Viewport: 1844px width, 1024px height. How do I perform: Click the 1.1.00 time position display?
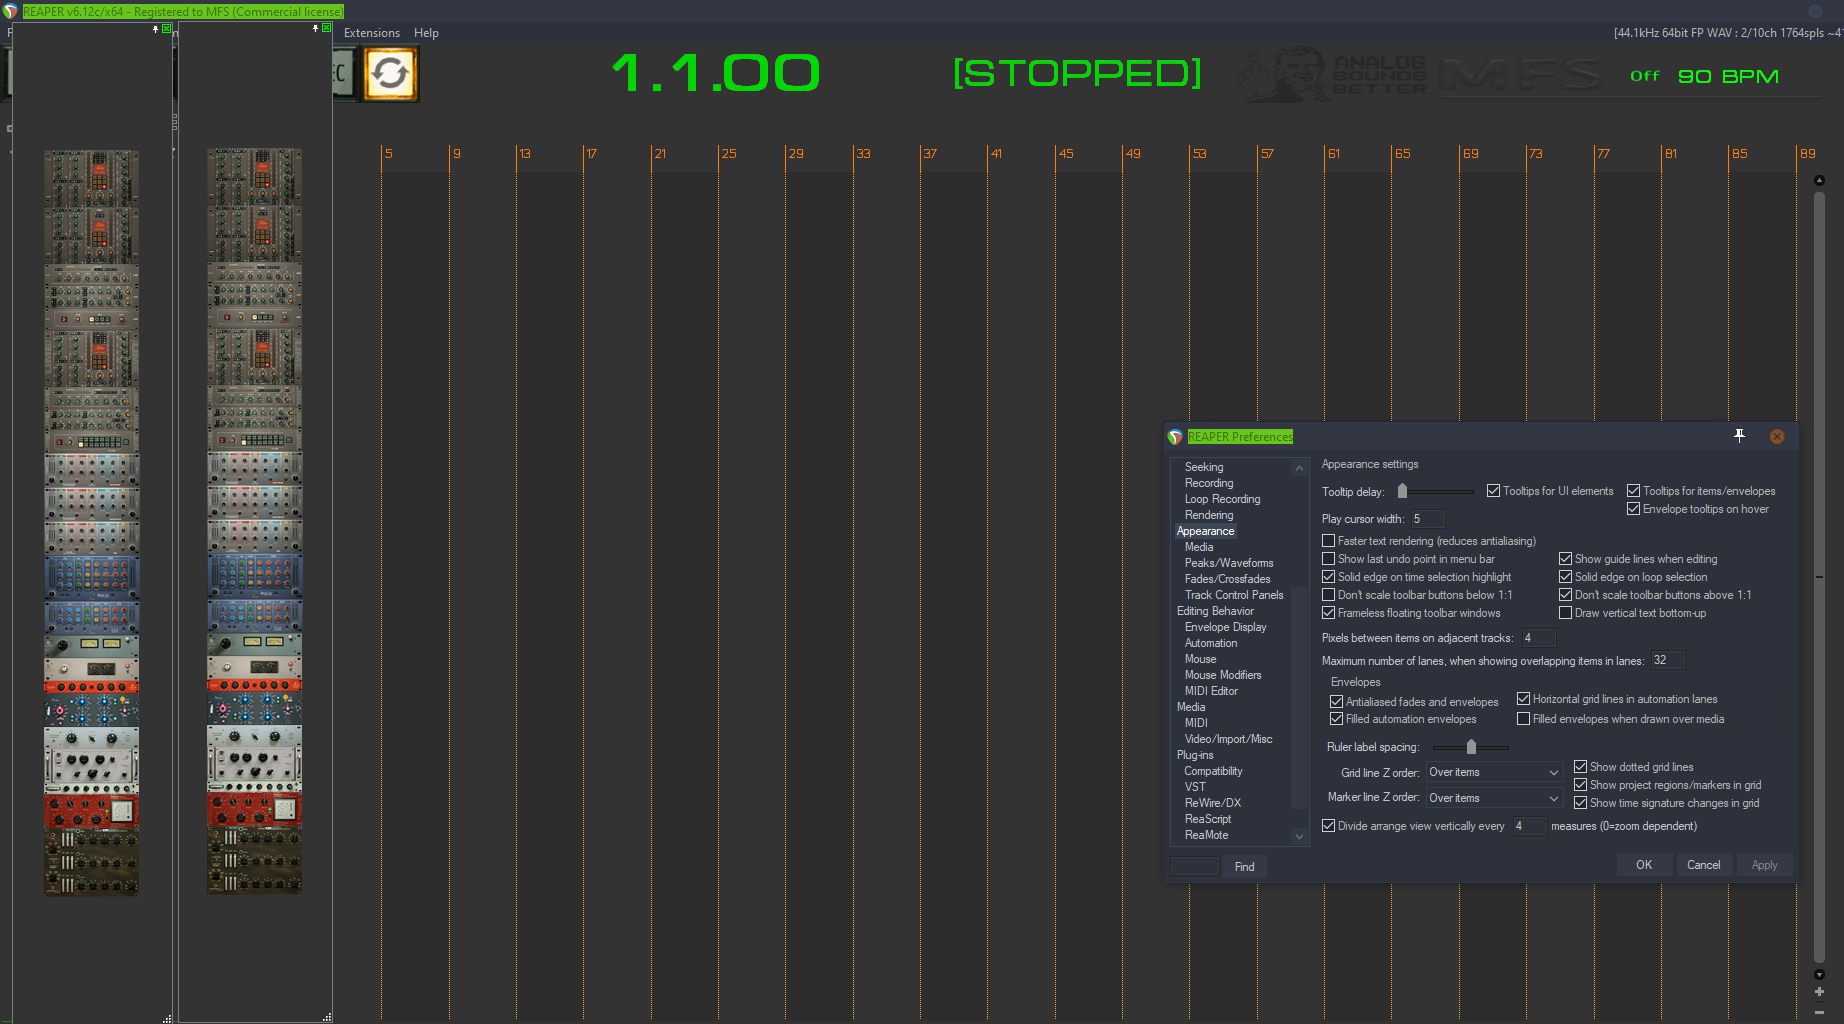pyautogui.click(x=716, y=73)
